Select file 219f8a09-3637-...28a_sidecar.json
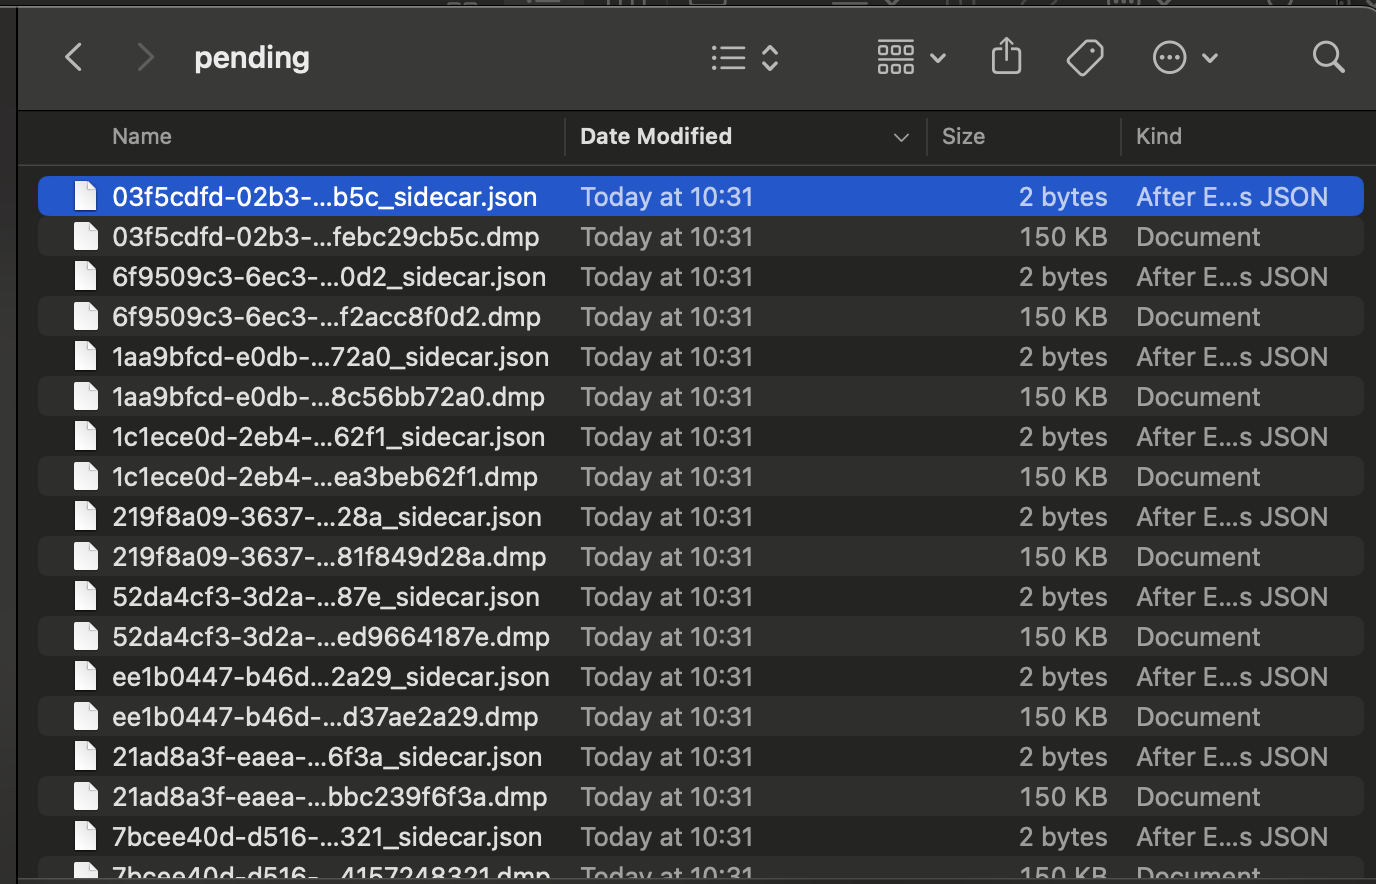1376x884 pixels. click(x=701, y=516)
